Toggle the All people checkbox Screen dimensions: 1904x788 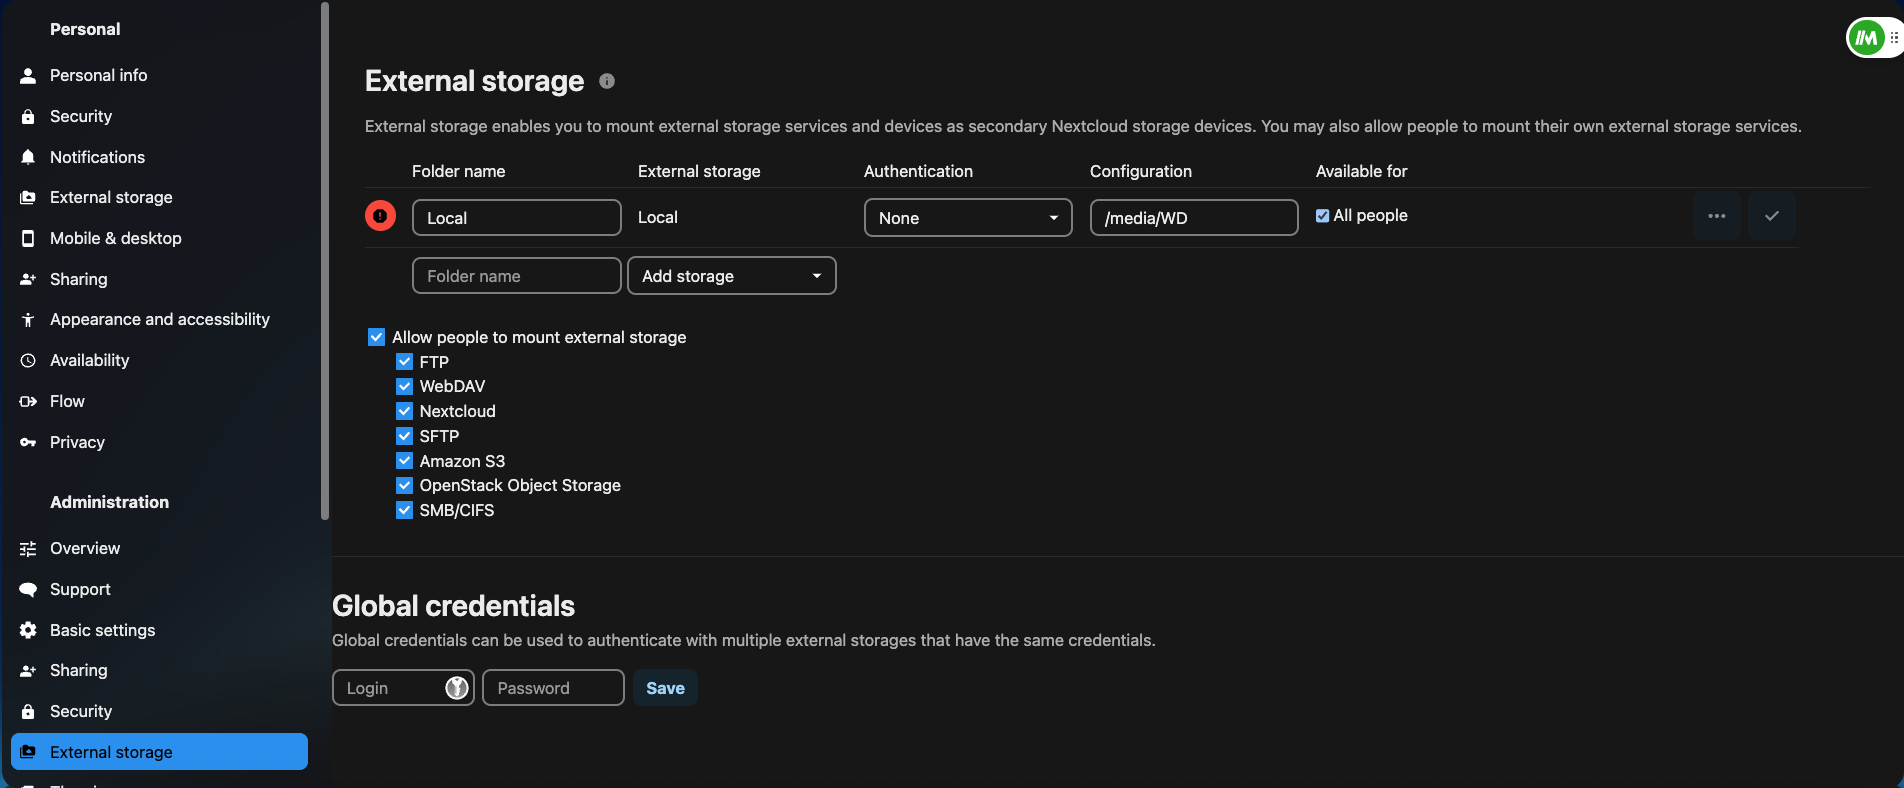[1323, 216]
